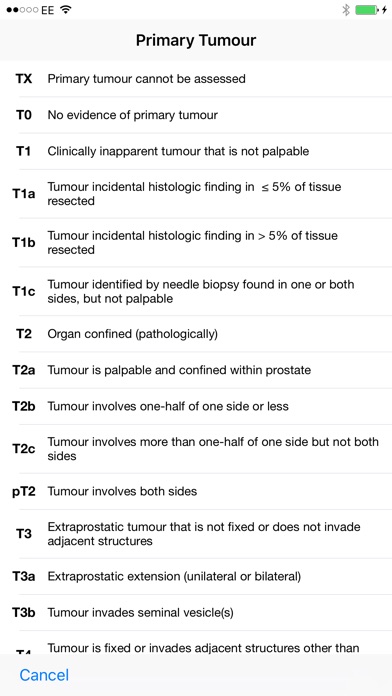Choose pT2 tumour involves both sides
392x696 pixels.
coord(196,491)
